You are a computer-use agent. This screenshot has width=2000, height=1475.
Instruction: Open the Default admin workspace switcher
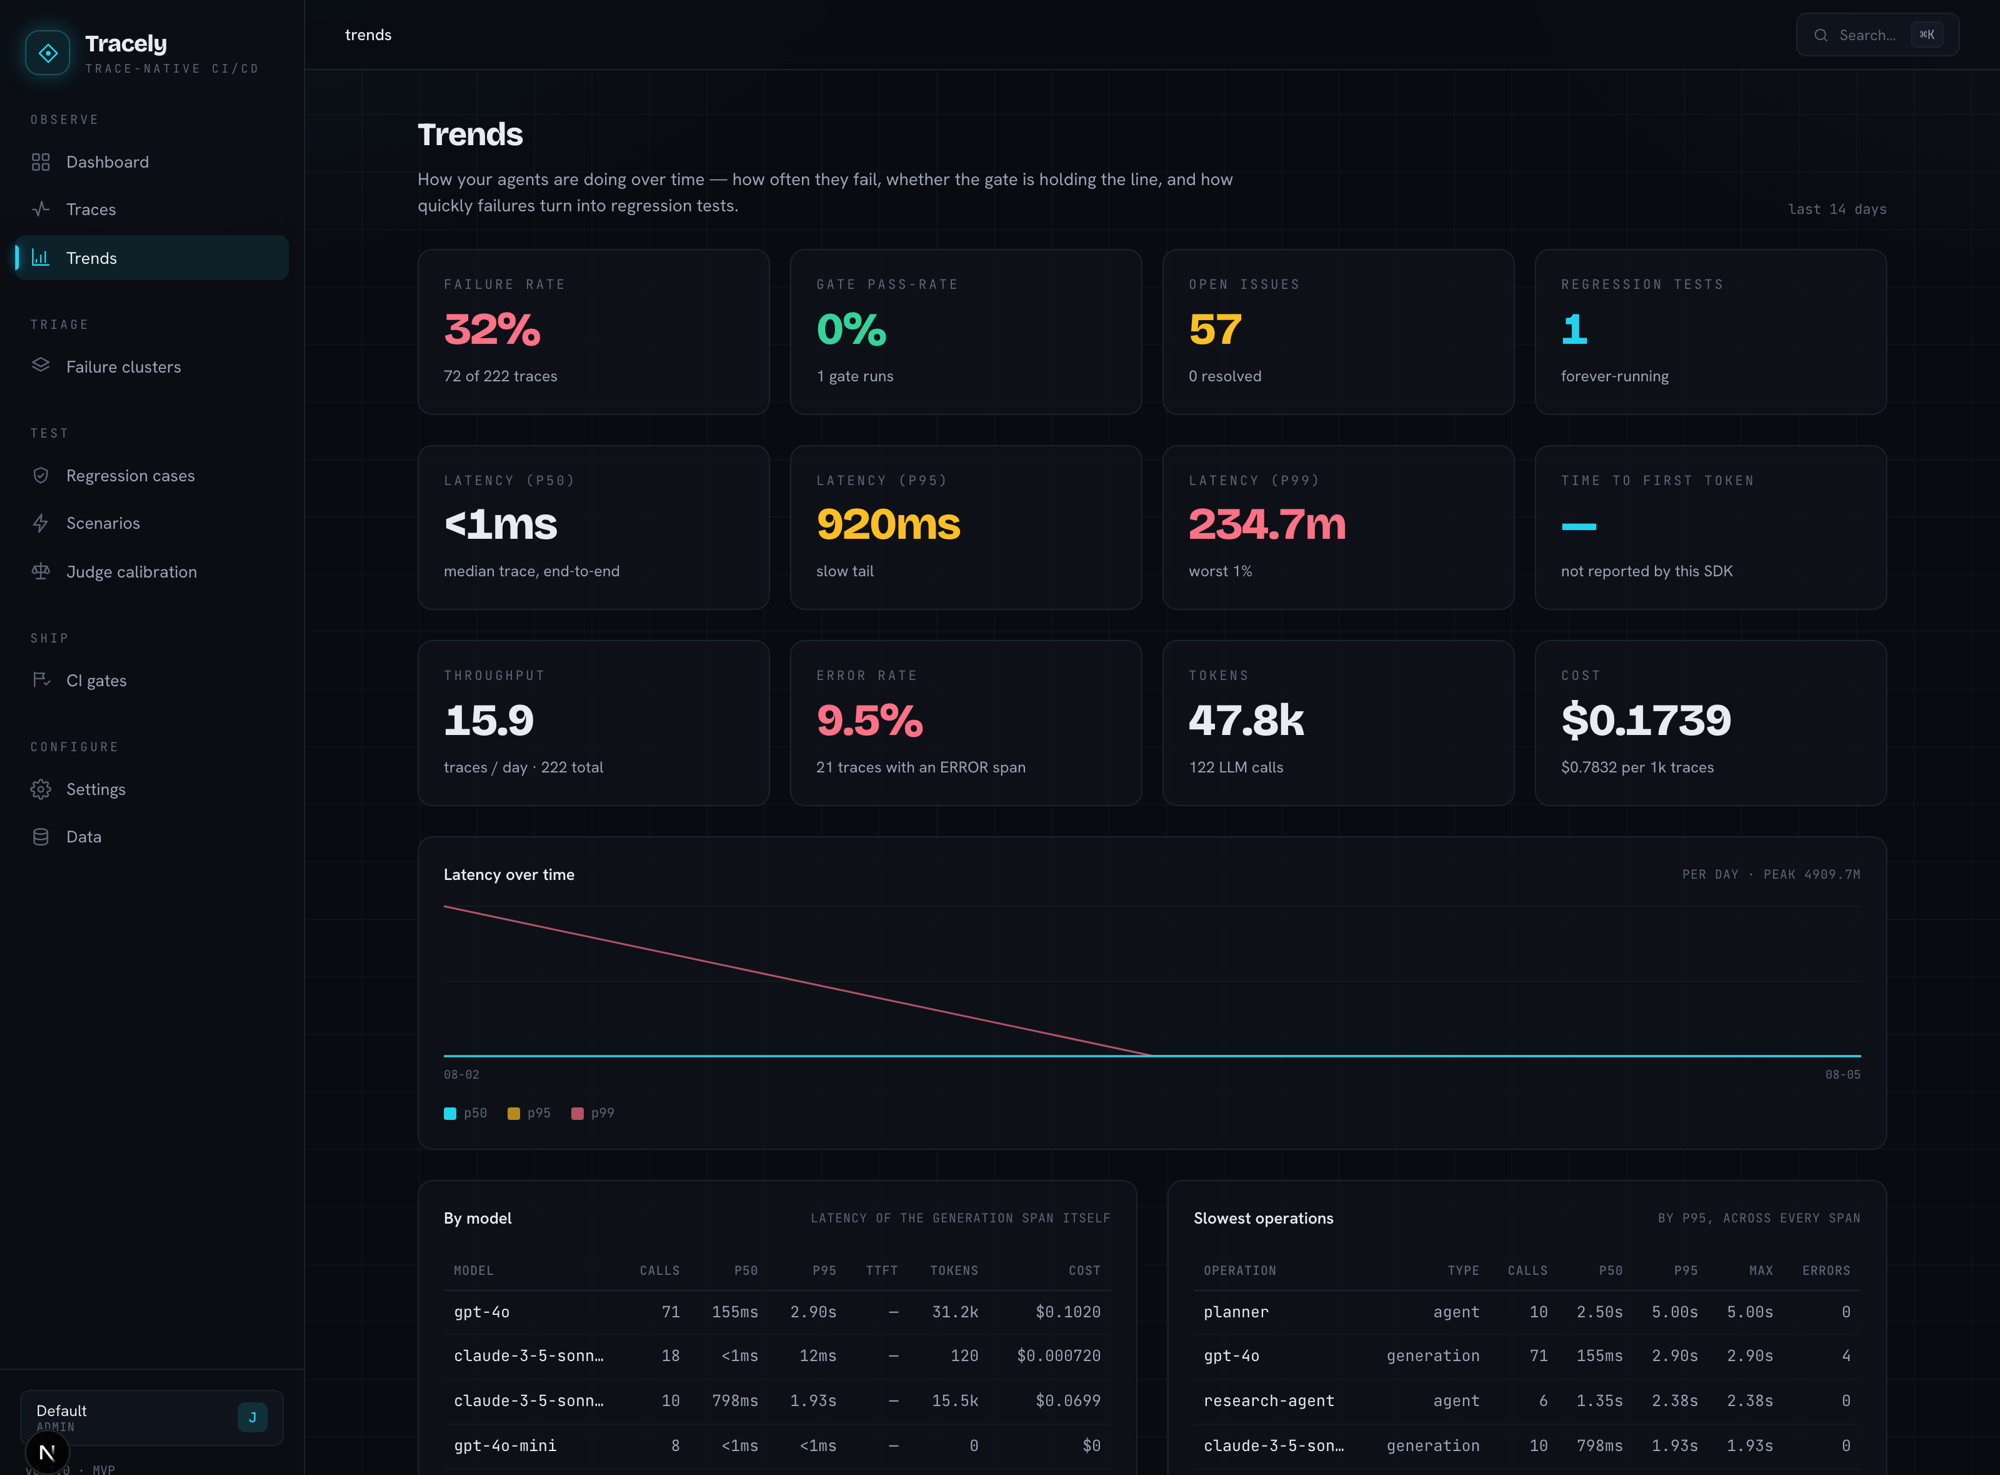click(152, 1417)
